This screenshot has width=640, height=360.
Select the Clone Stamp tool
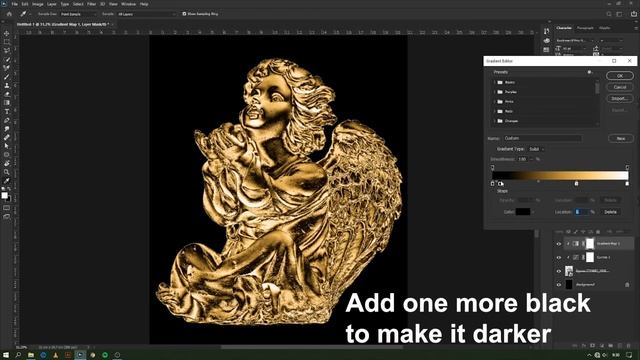(7, 85)
